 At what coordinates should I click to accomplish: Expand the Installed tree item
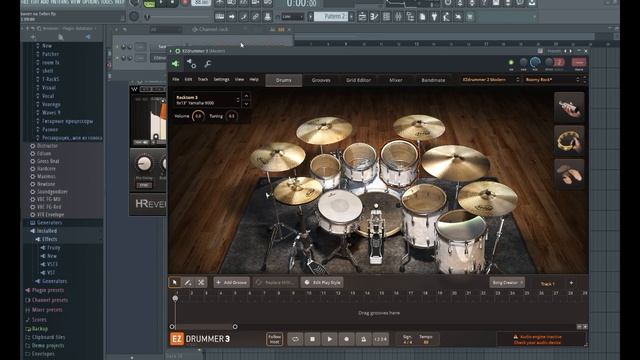click(x=46, y=231)
